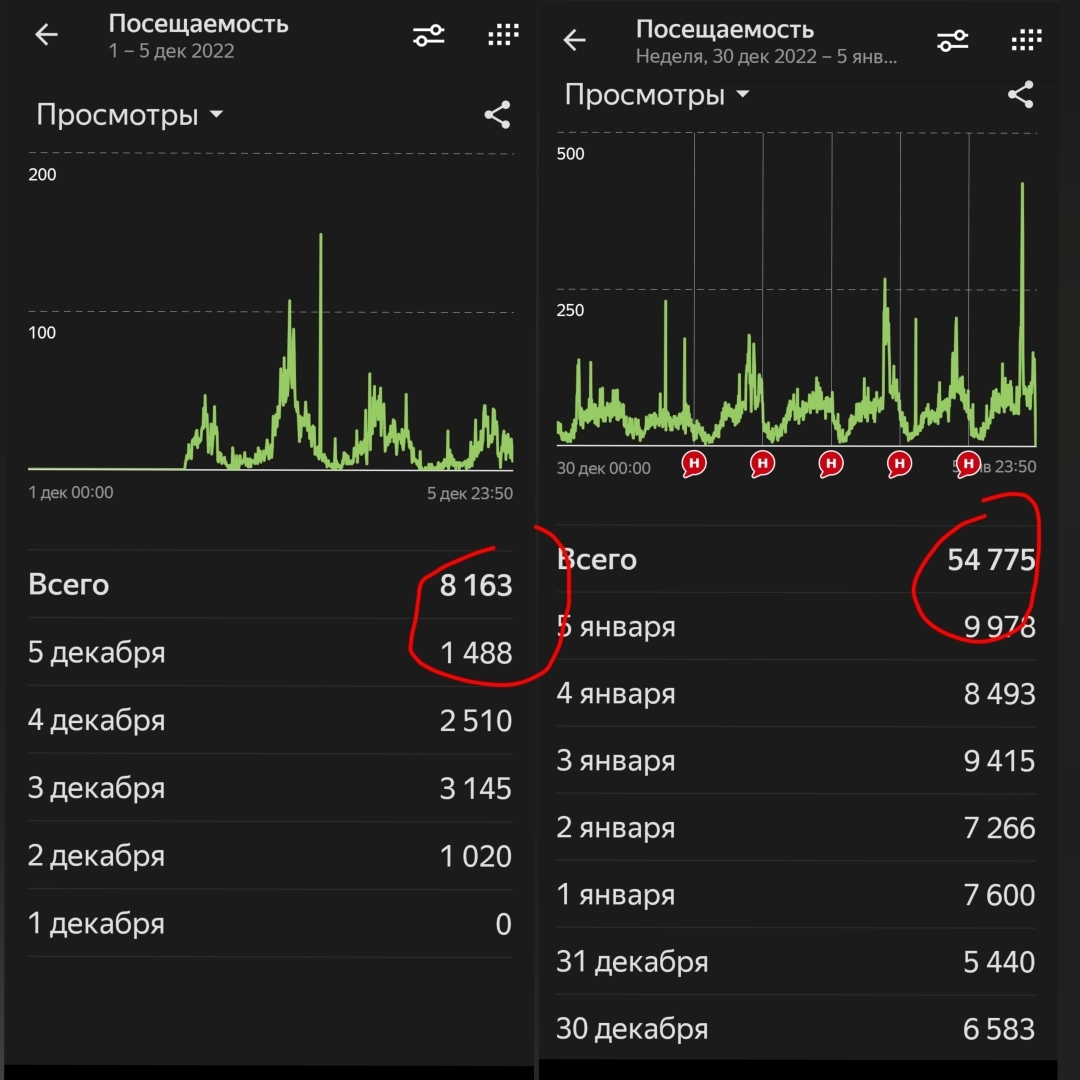Open the dotted grid menu in the left screen
Screen dimensions: 1080x1080
click(x=503, y=36)
